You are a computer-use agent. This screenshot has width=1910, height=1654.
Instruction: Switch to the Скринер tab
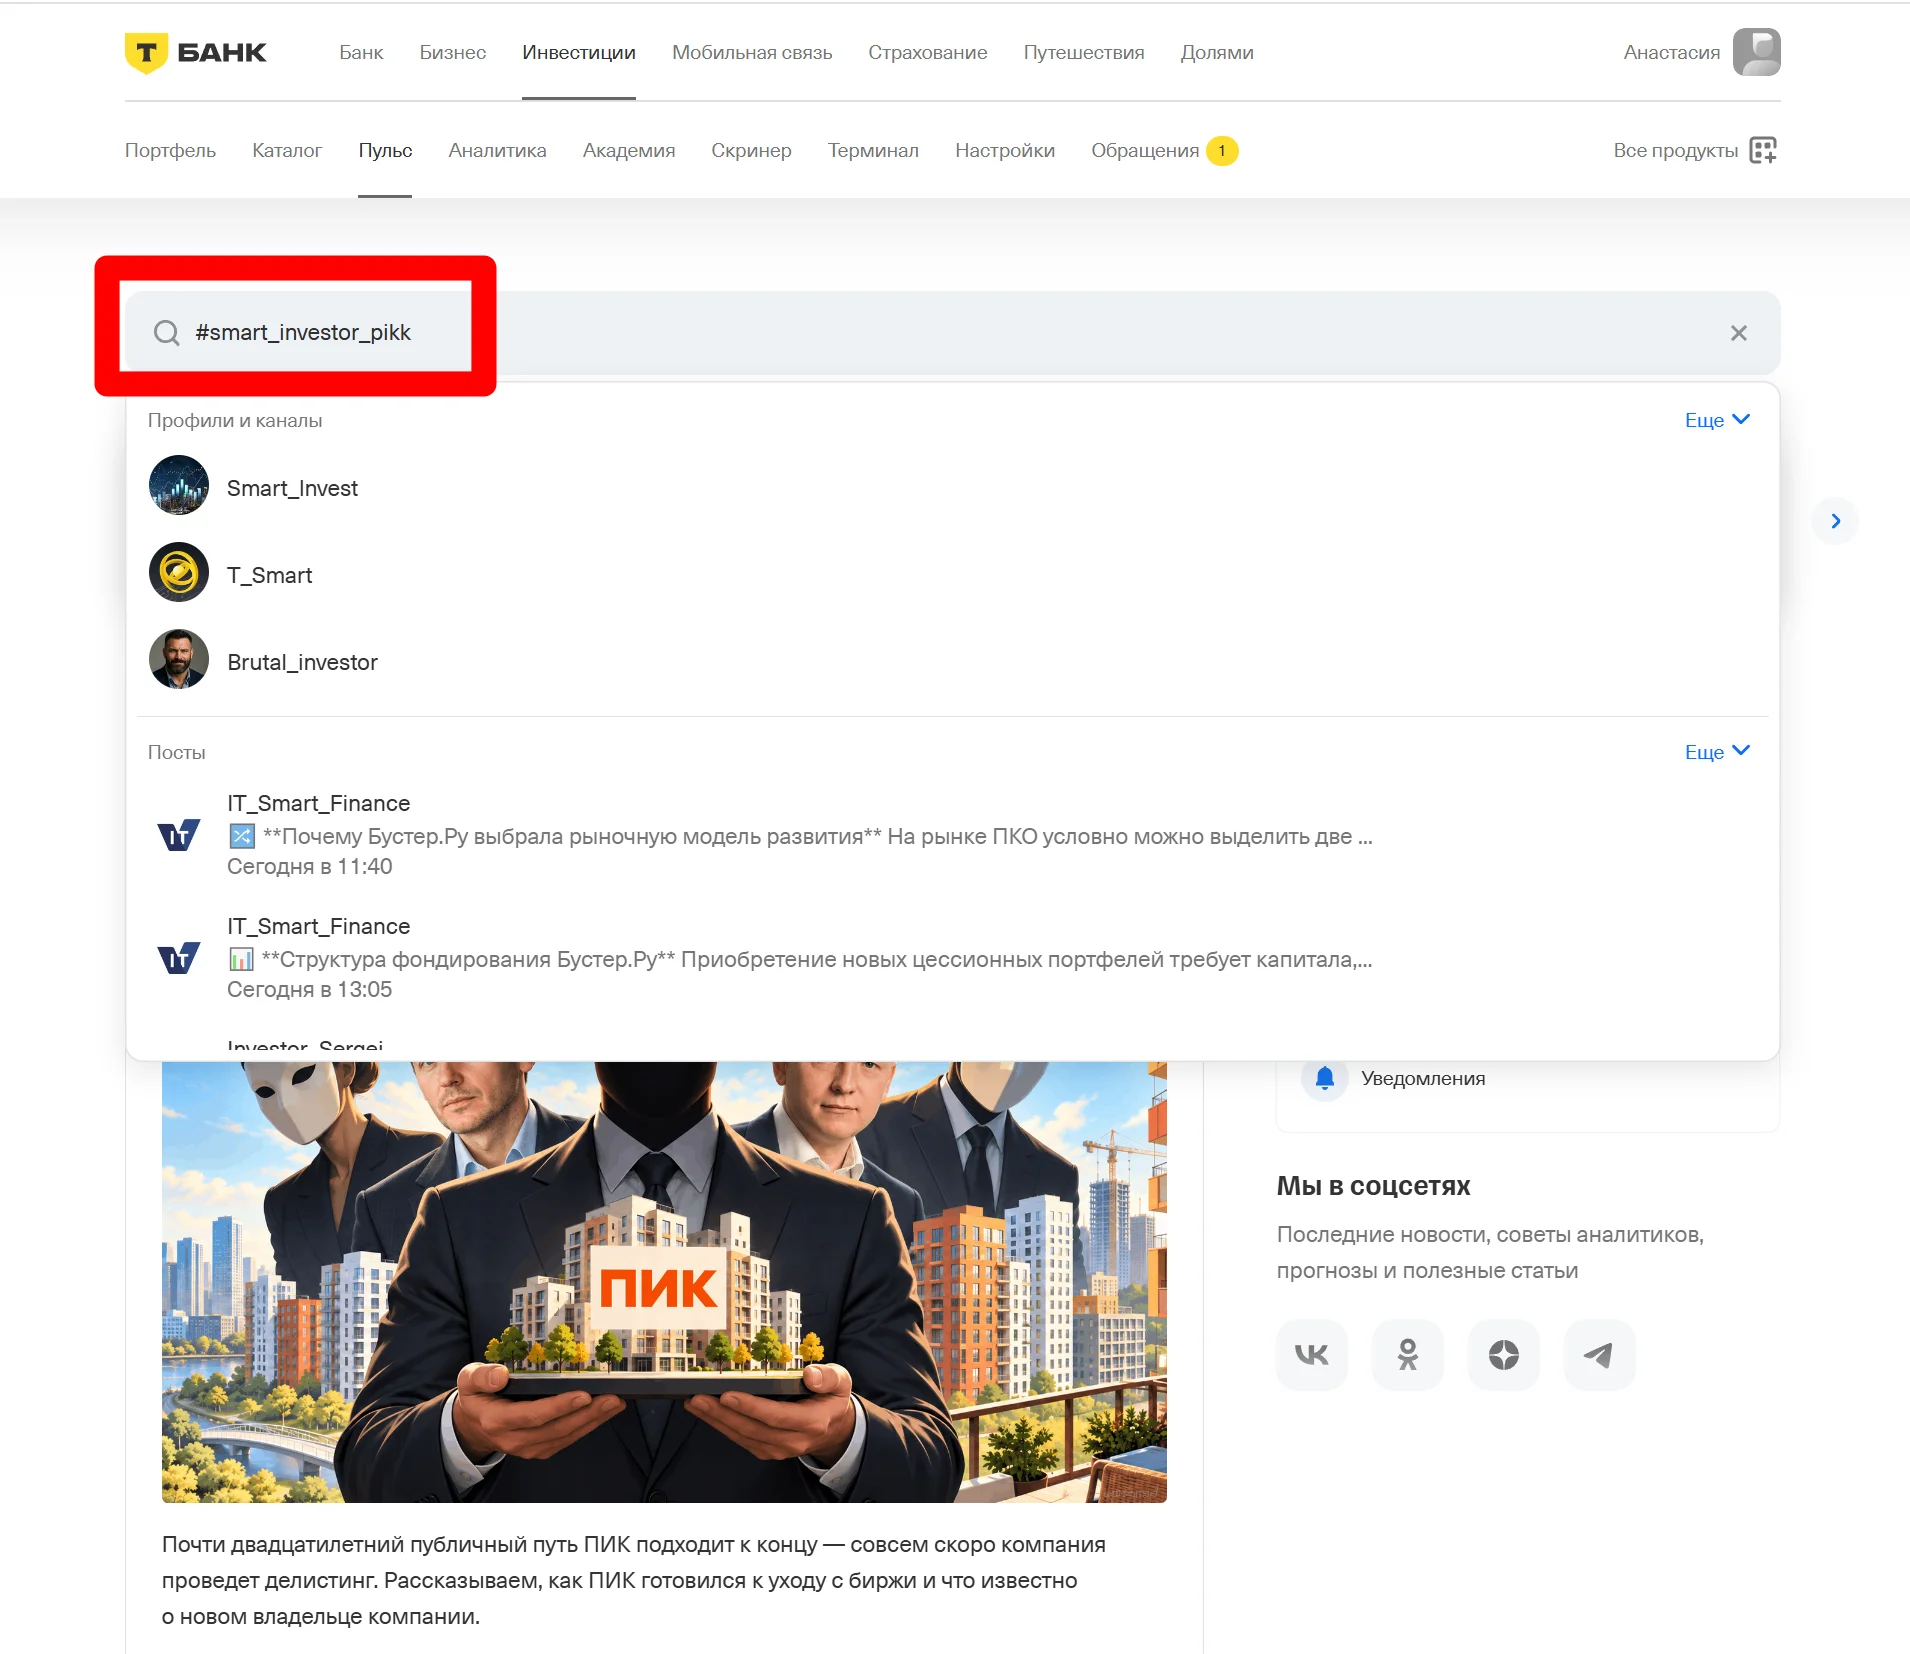751,150
